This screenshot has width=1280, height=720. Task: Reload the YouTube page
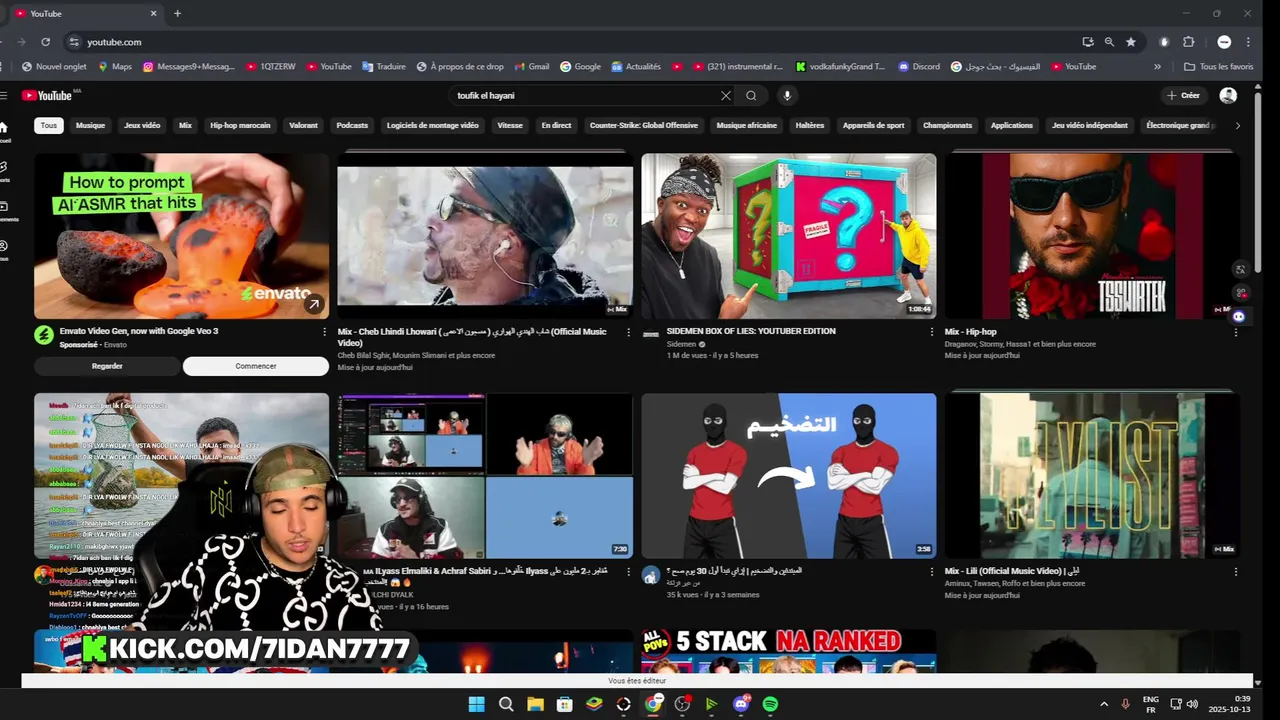click(45, 42)
